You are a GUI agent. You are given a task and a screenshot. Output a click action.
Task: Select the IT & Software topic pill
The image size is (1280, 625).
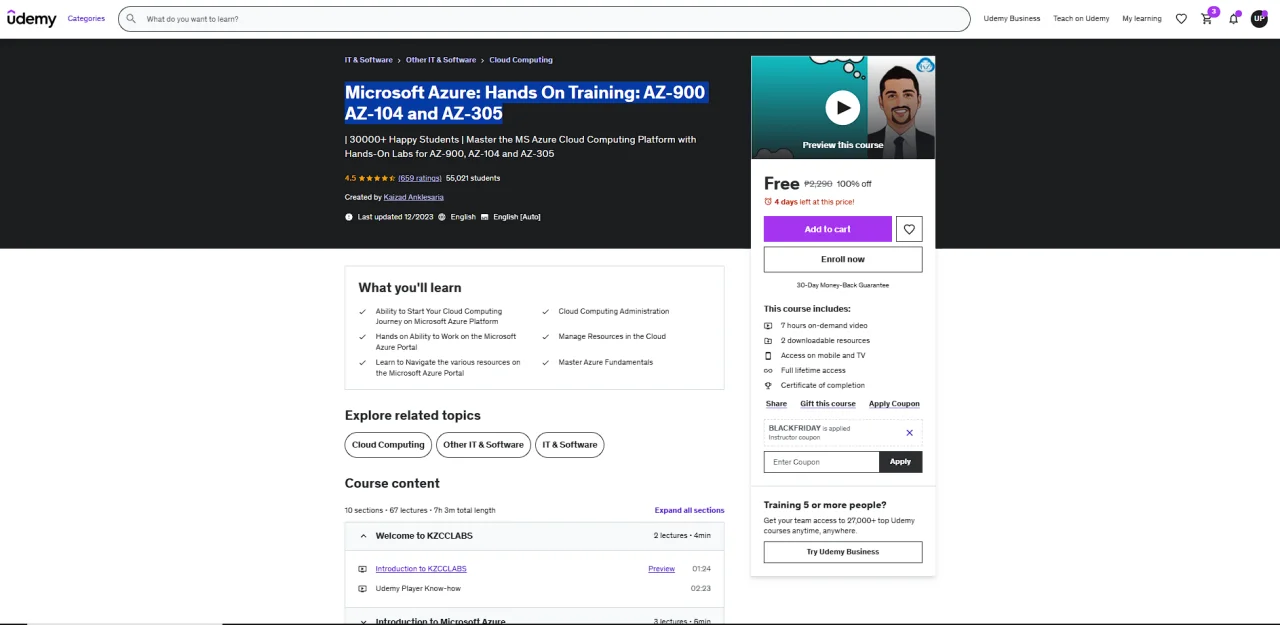pos(570,445)
